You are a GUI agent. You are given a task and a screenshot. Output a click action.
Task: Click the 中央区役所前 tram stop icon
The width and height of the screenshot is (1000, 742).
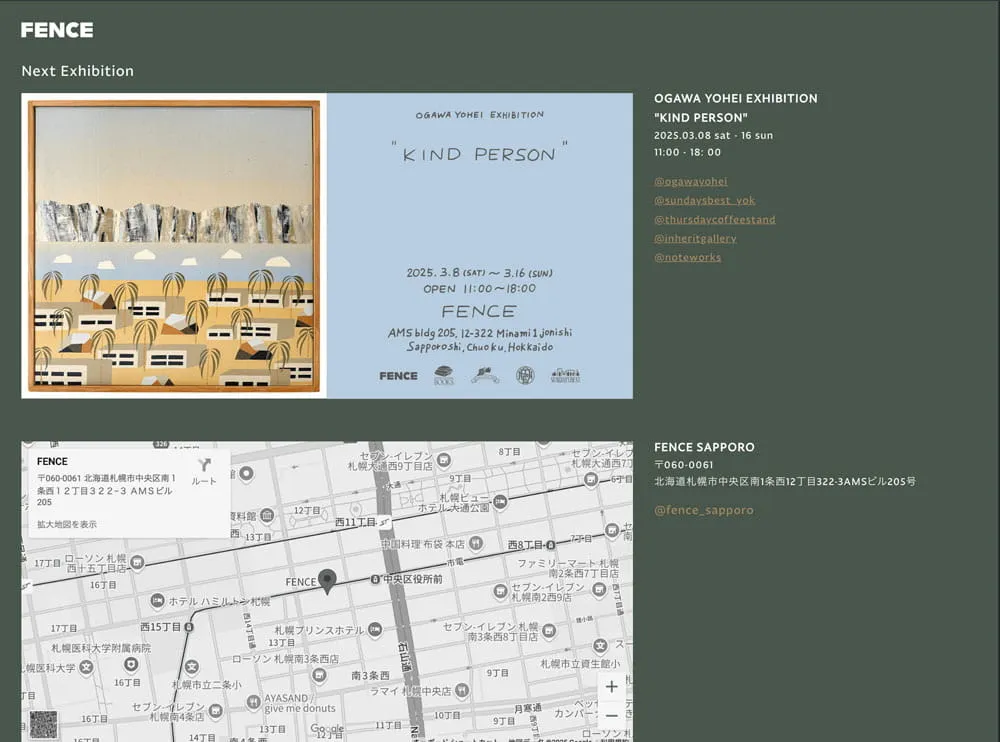pyautogui.click(x=375, y=580)
